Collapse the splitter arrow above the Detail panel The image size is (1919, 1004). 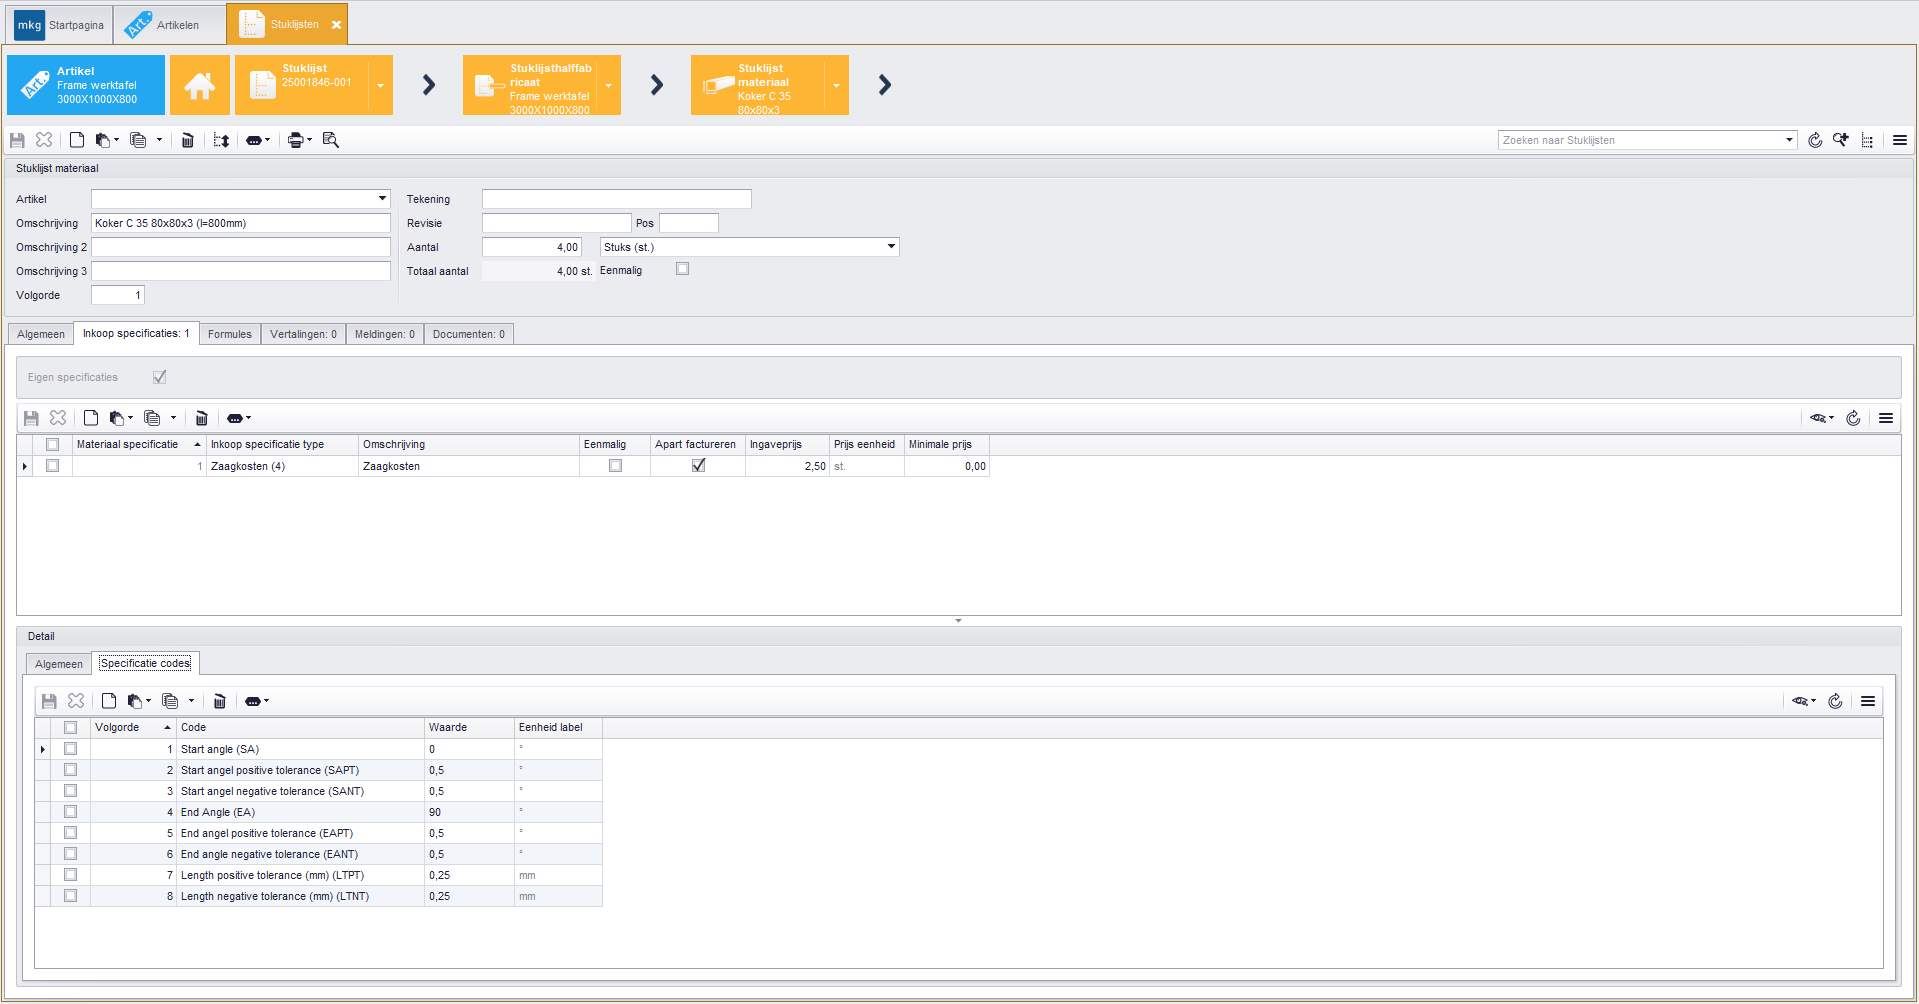point(958,621)
